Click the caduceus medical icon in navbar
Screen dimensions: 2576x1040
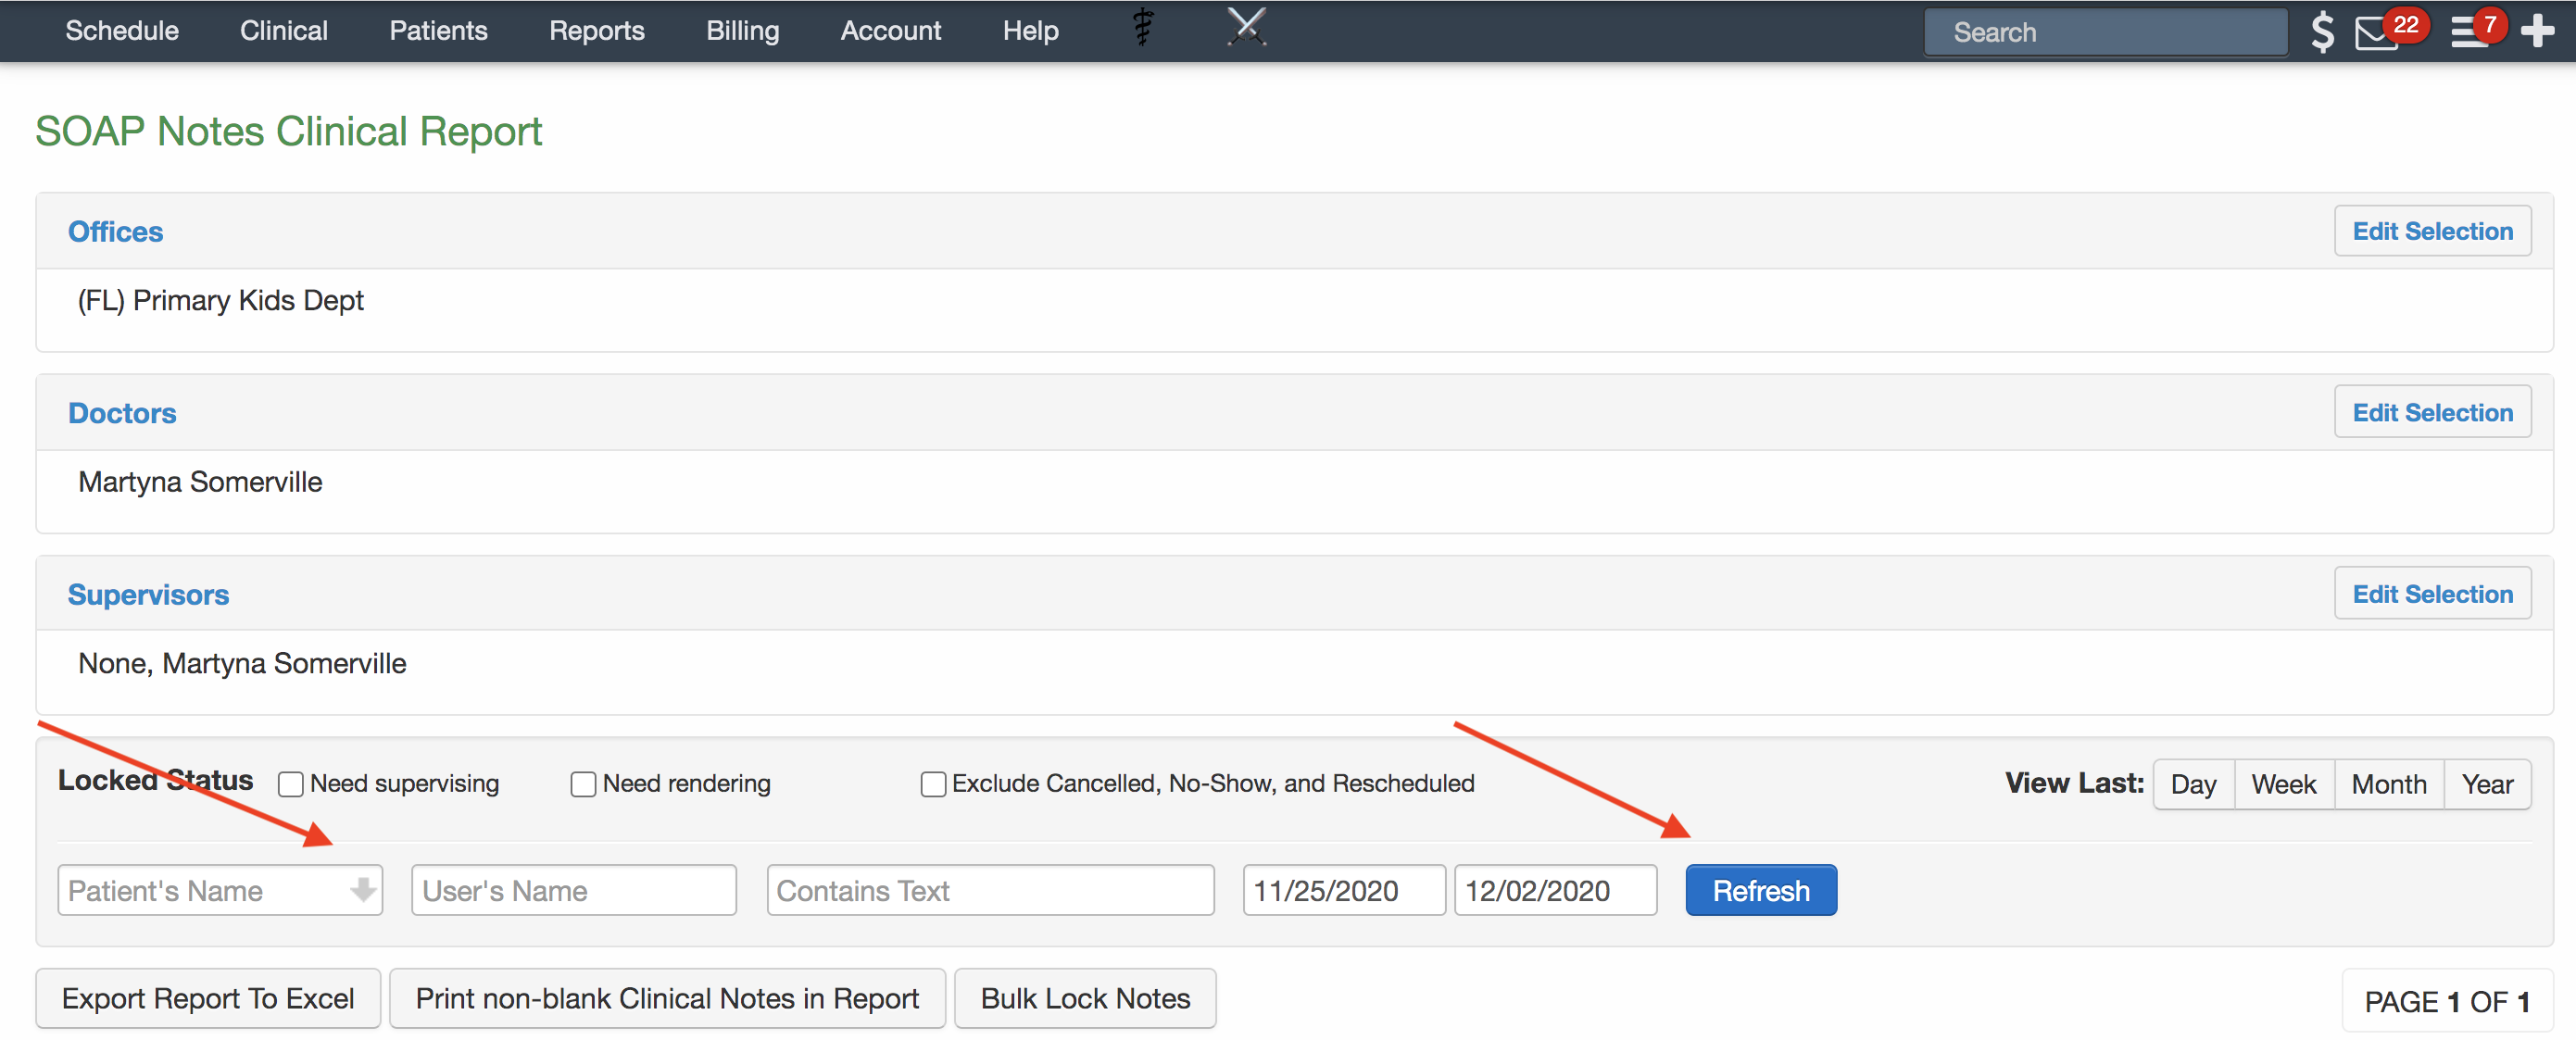tap(1143, 29)
